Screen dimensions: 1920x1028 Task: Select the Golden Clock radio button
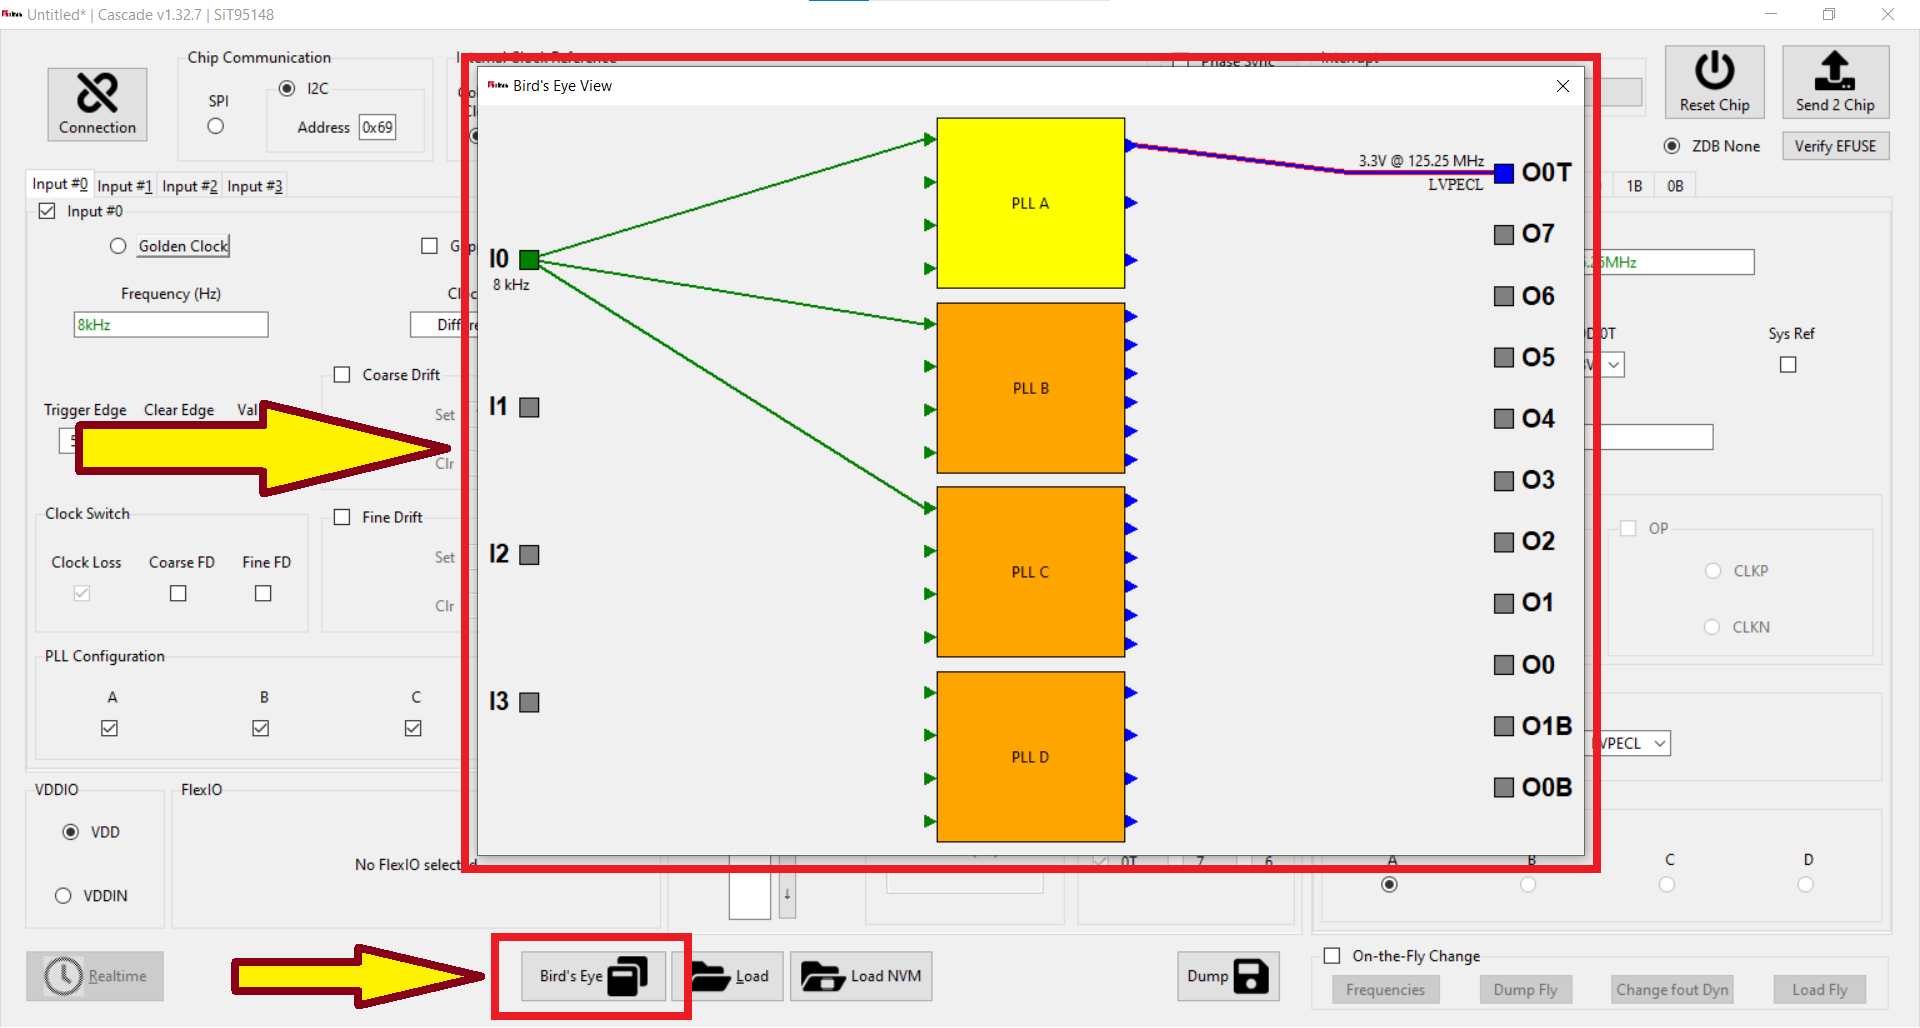pyautogui.click(x=118, y=246)
